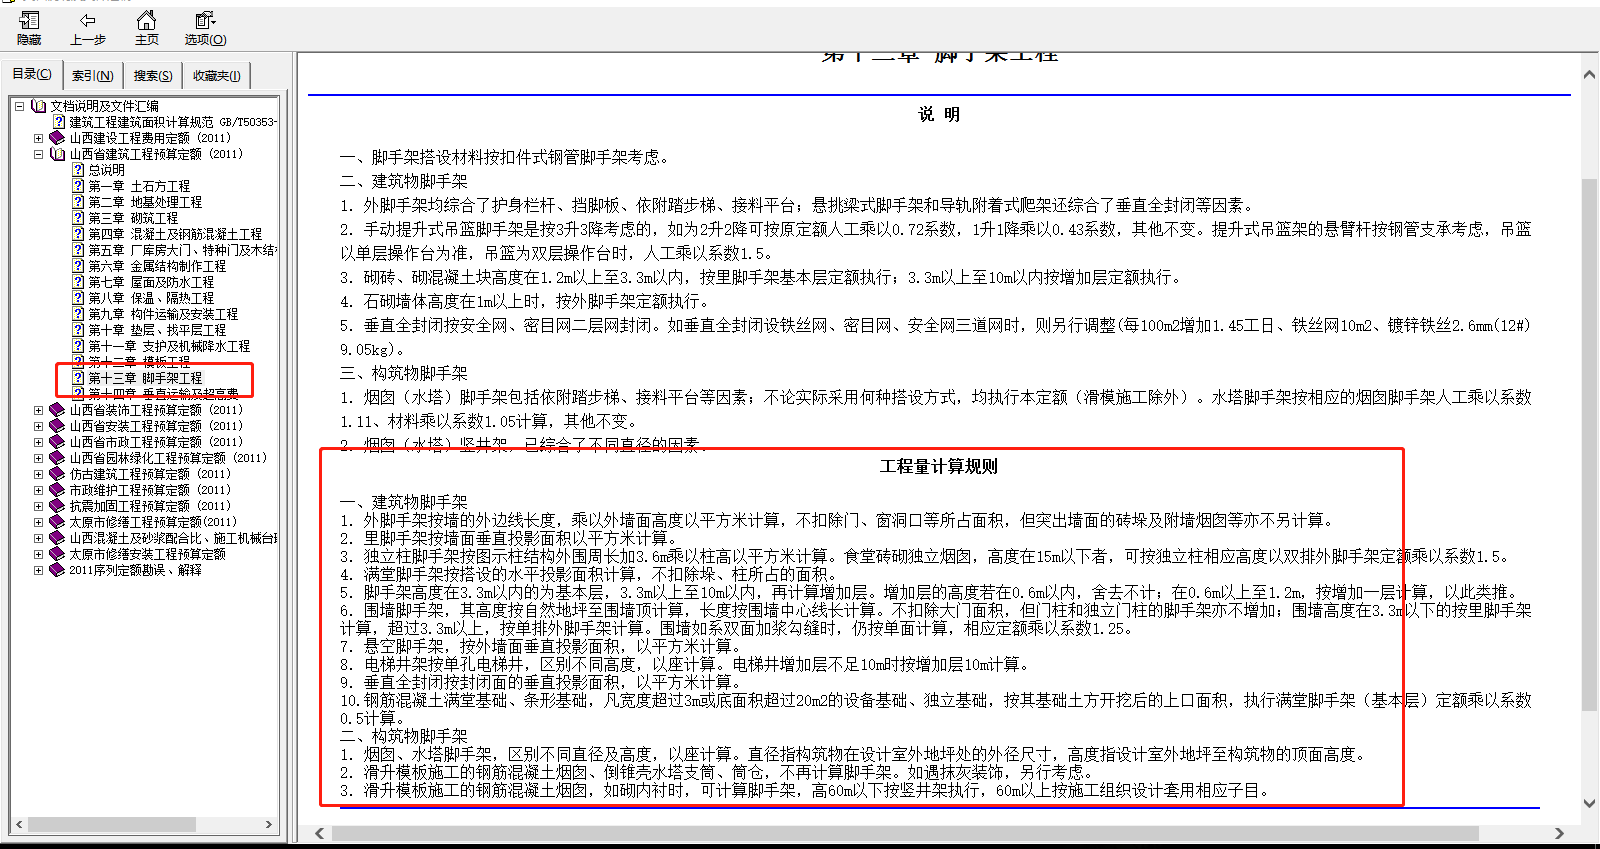Expand the 仿古建筑工程预算定额 (2011) node
Viewport: 1600px width, 849px height.
[38, 474]
